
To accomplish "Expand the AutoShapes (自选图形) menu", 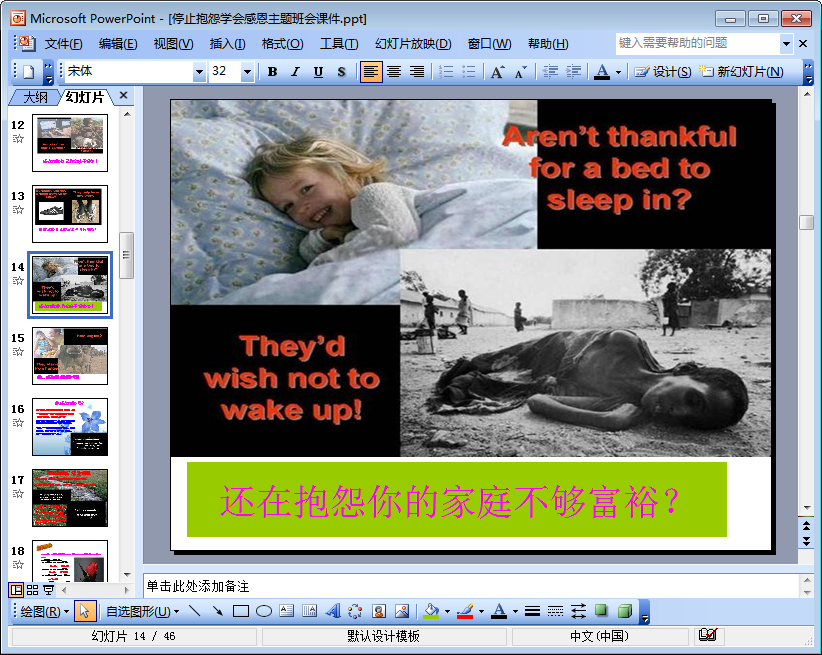I will [x=143, y=611].
